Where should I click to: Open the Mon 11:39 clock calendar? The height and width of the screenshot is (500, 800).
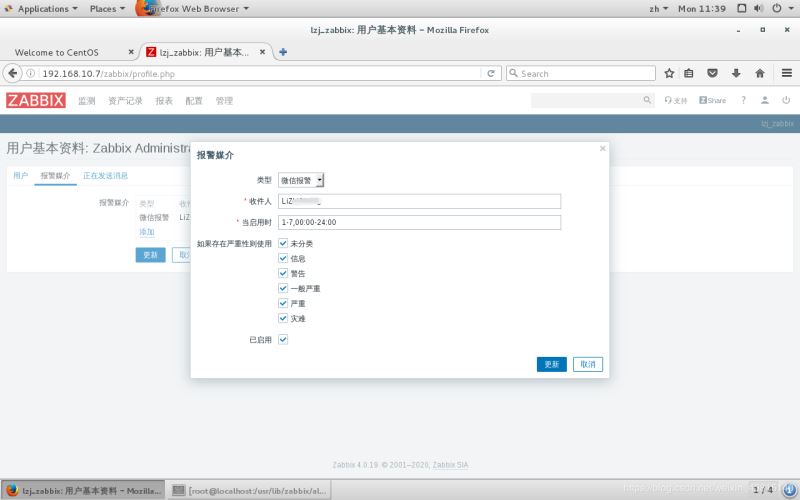tap(702, 9)
